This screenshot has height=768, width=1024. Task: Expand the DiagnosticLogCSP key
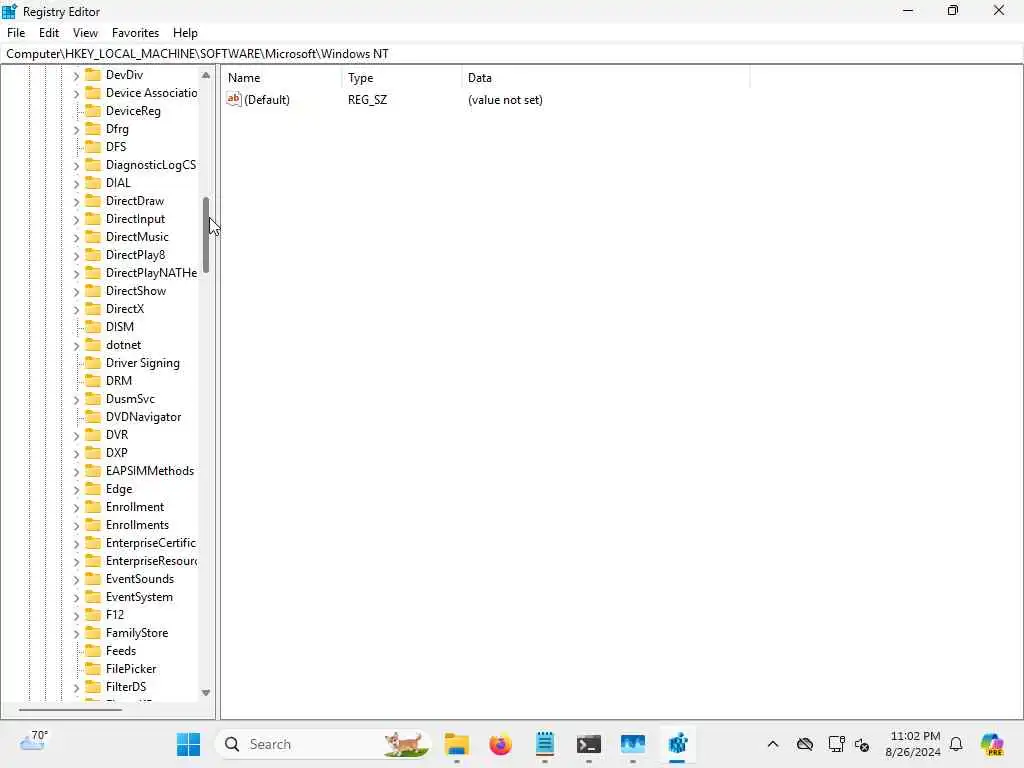click(x=76, y=166)
